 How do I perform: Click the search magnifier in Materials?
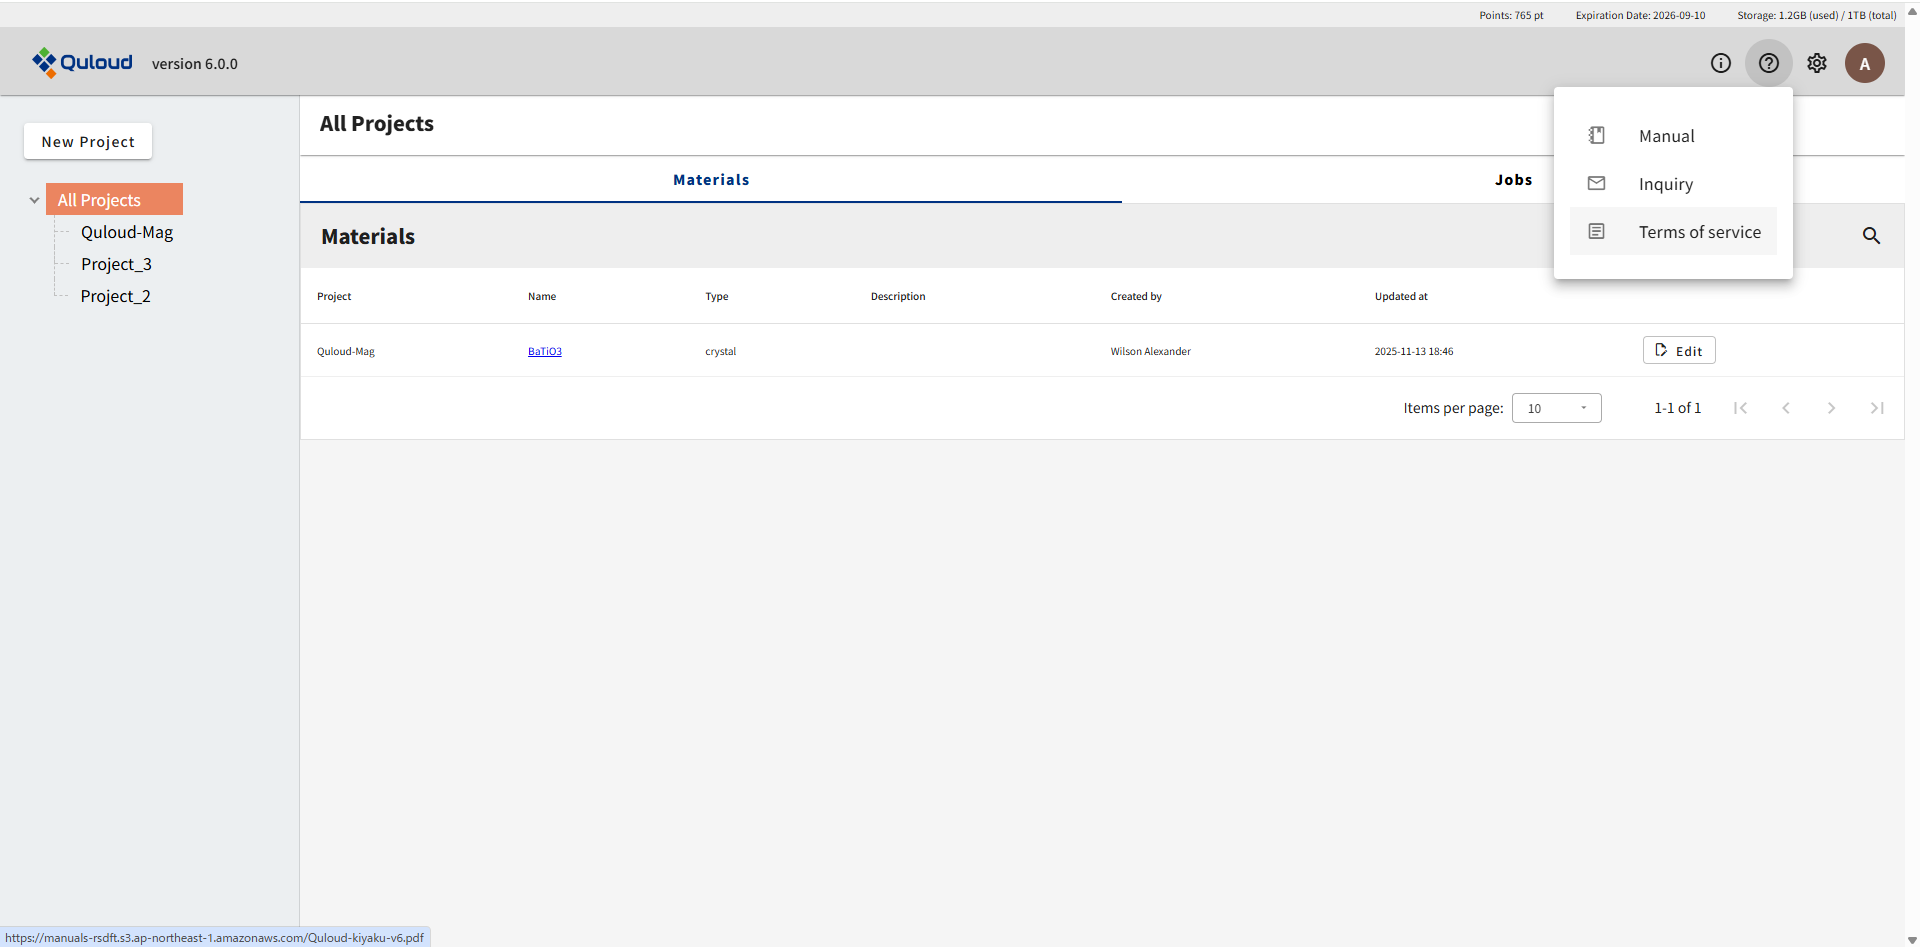[x=1871, y=236]
